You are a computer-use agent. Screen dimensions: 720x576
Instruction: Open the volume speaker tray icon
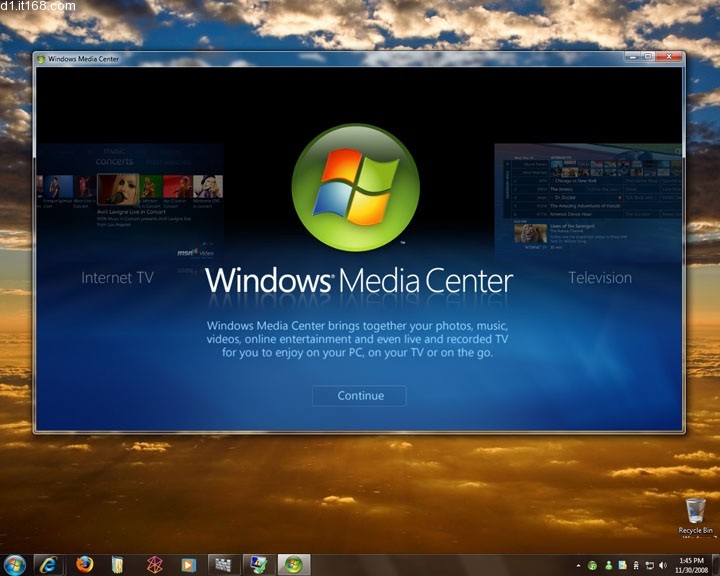tap(663, 565)
